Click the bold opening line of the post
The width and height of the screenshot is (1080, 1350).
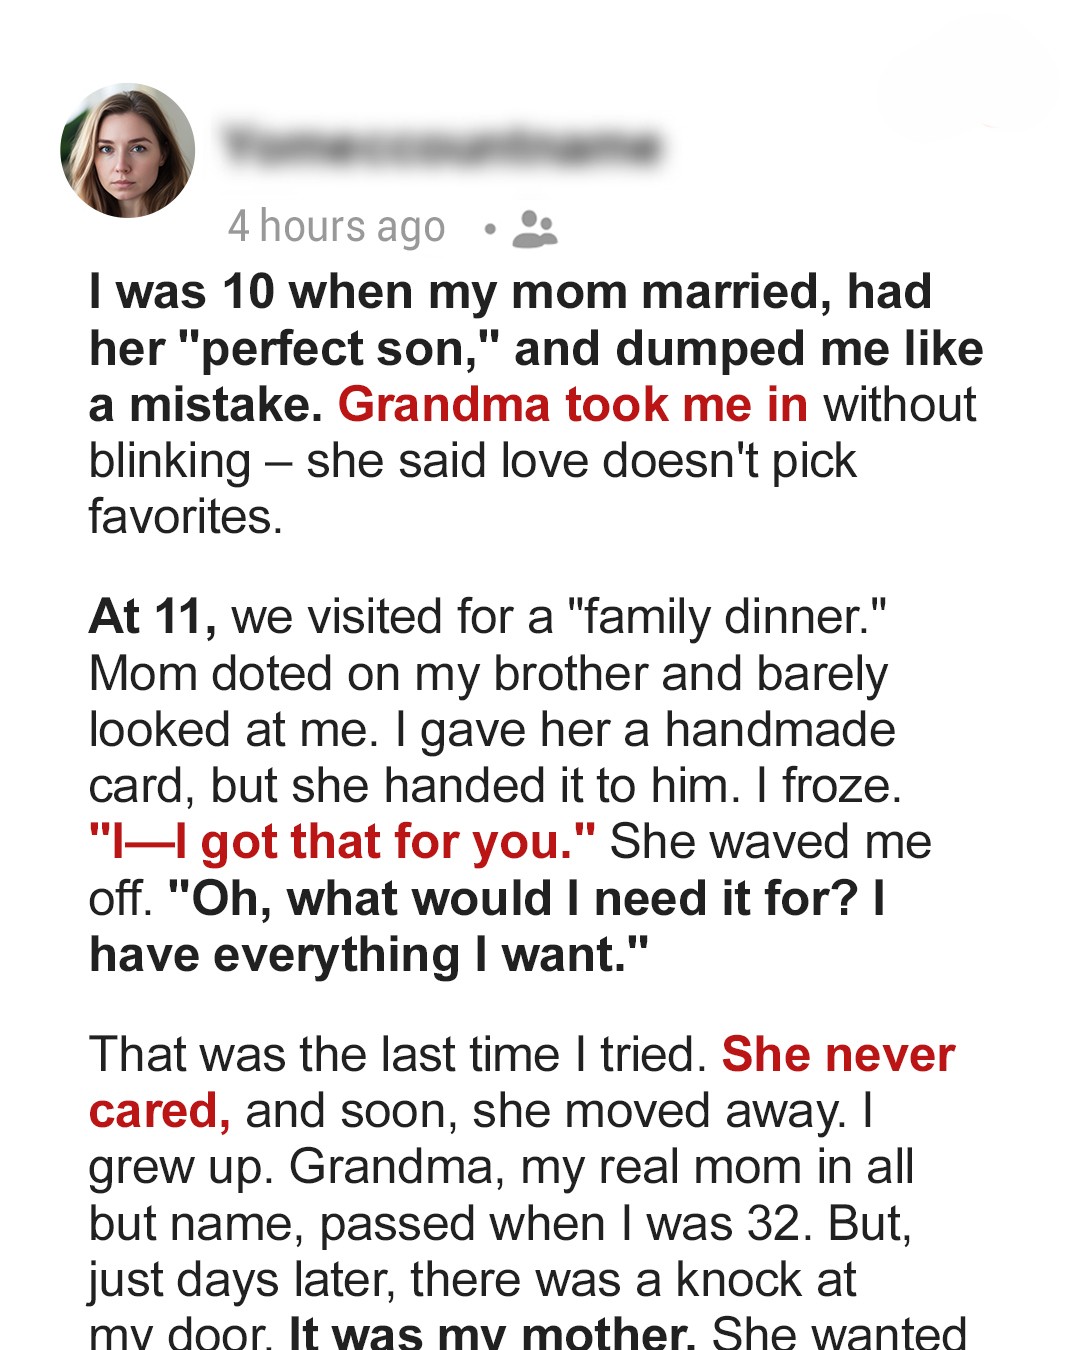510,290
